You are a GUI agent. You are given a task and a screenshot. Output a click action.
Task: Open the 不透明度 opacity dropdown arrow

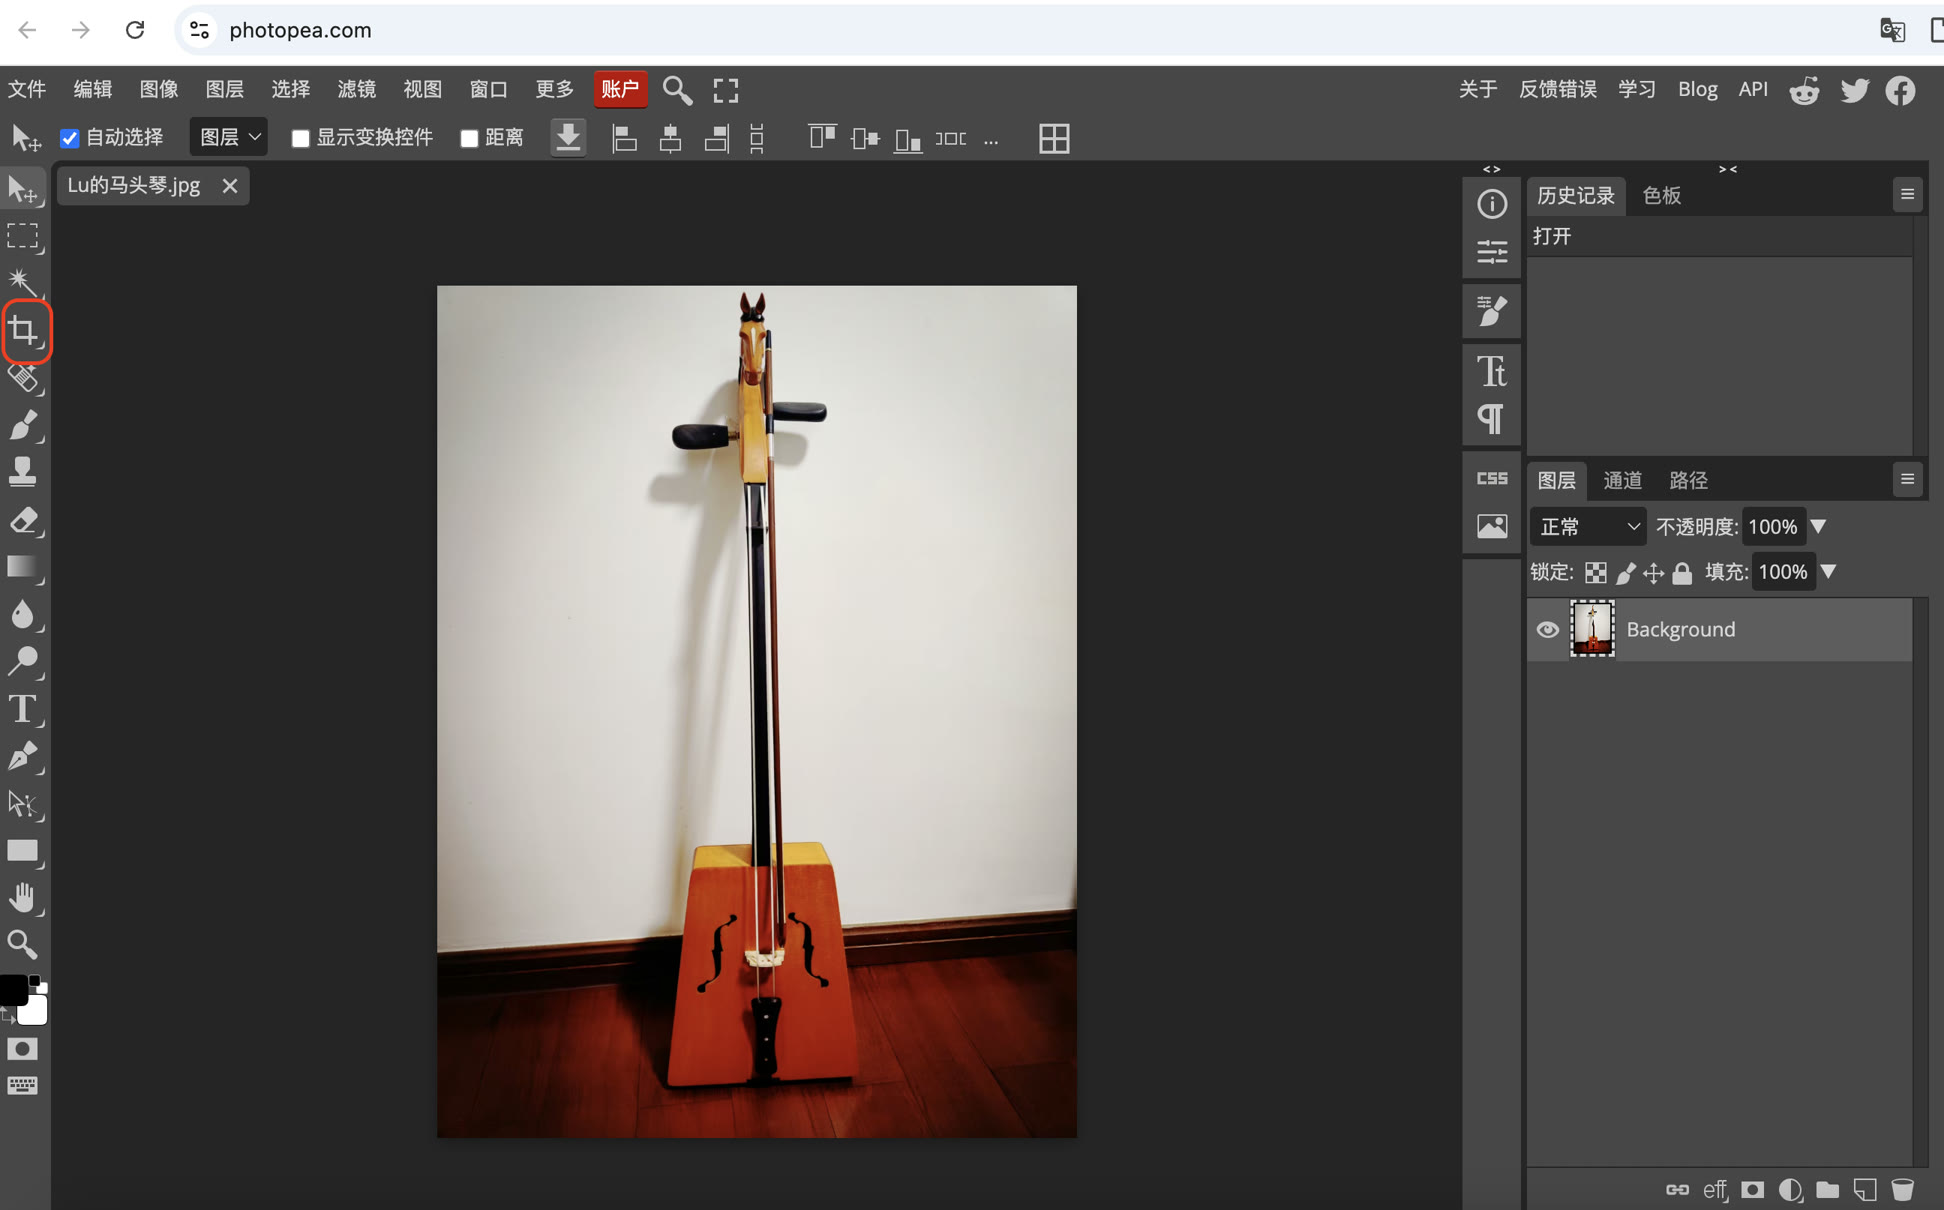(x=1821, y=526)
